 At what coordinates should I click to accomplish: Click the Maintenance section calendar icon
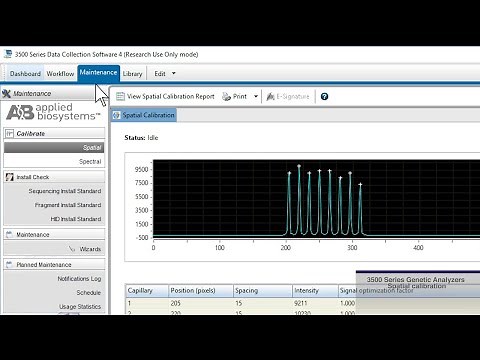pyautogui.click(x=9, y=234)
